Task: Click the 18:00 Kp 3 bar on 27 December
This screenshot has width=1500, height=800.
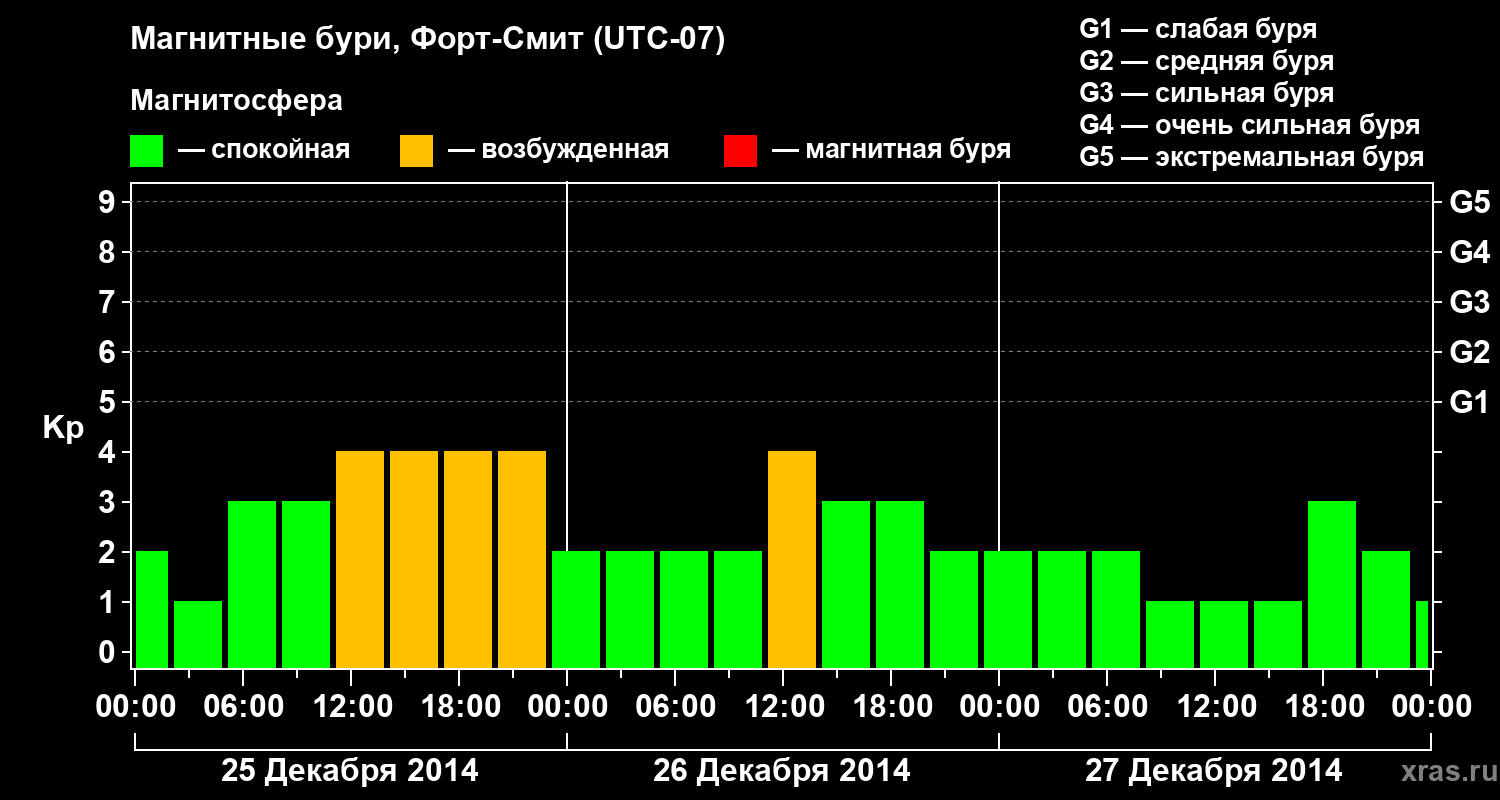Action: [1332, 584]
